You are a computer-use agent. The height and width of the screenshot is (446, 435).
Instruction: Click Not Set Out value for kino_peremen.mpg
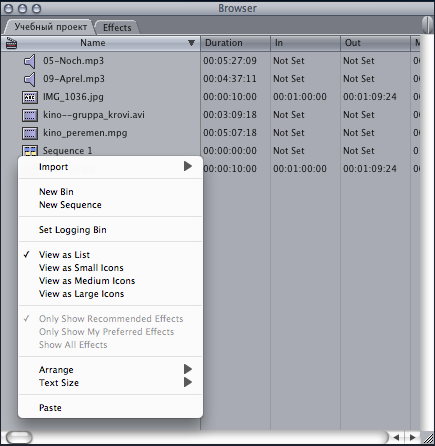coord(359,133)
